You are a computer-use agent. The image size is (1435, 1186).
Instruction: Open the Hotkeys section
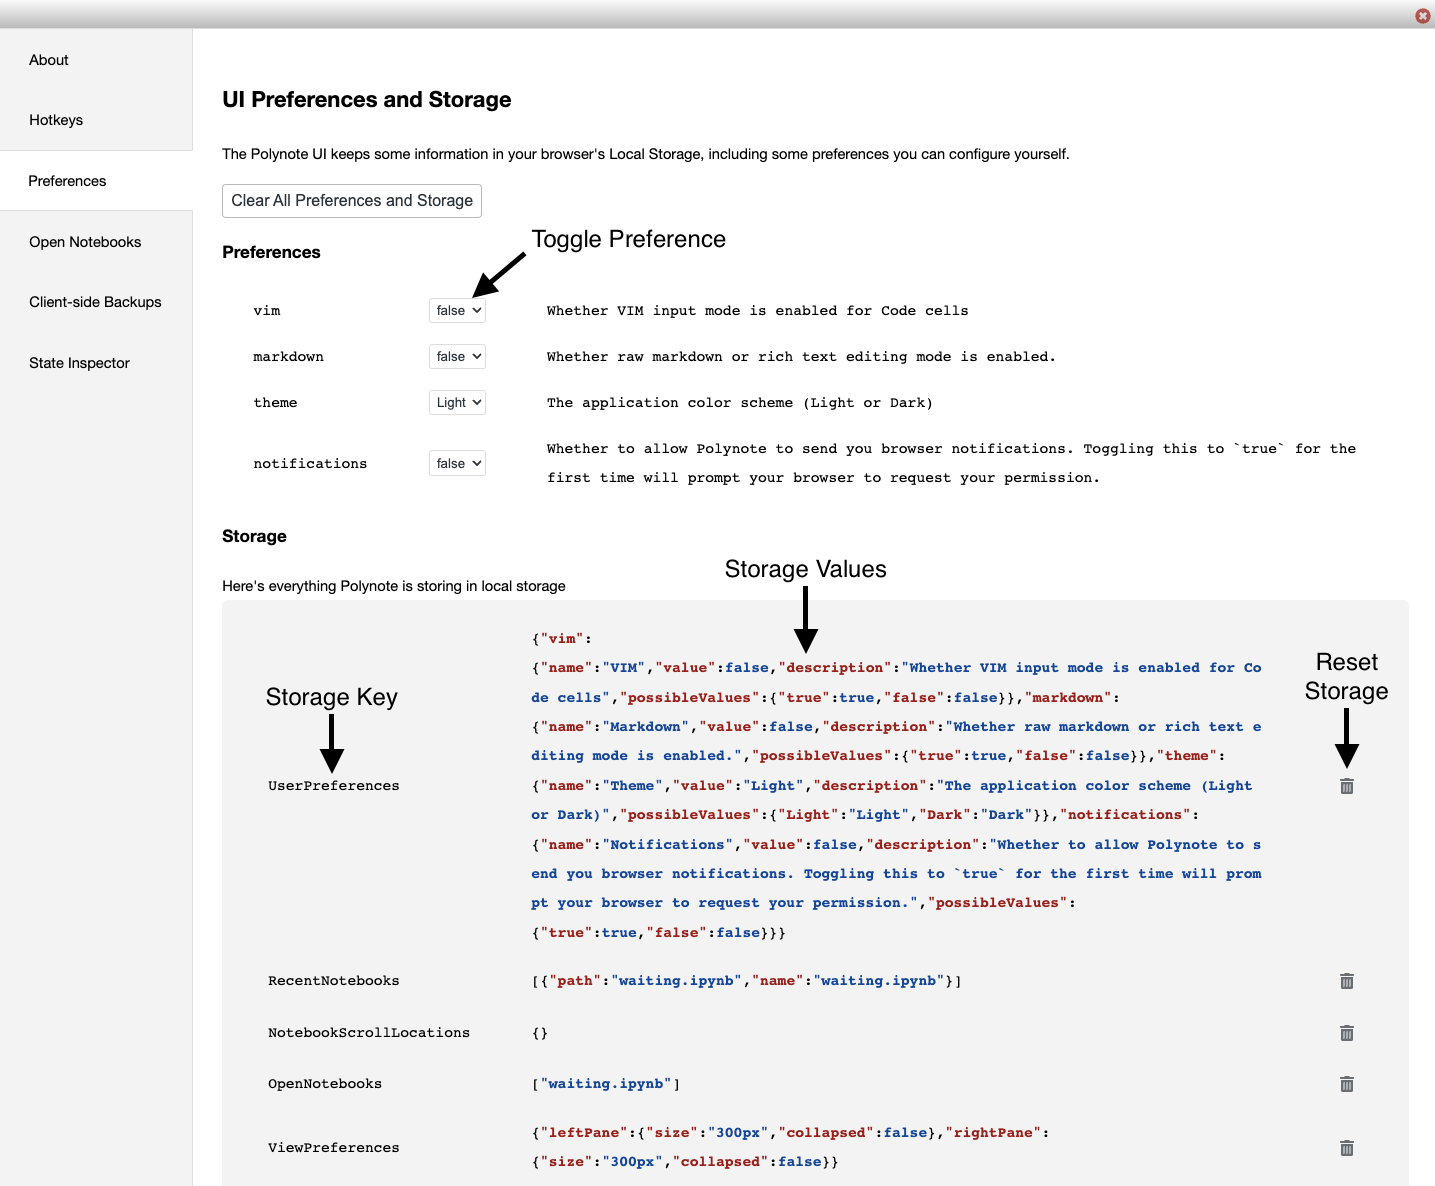click(x=56, y=120)
